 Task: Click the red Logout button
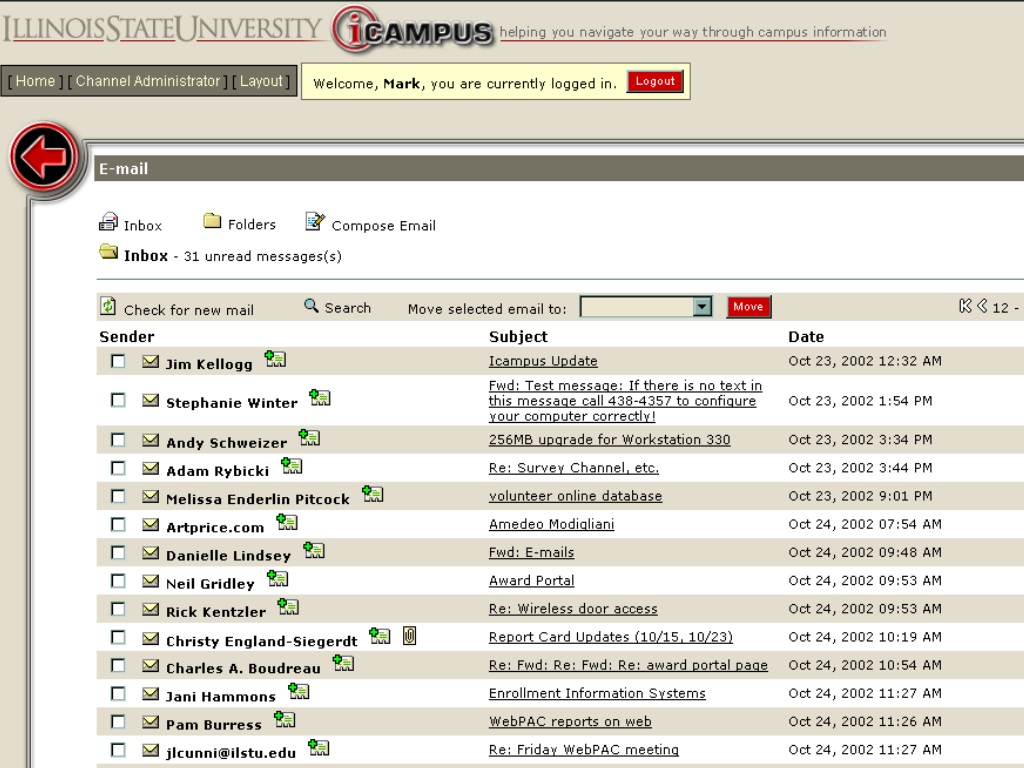(x=655, y=82)
